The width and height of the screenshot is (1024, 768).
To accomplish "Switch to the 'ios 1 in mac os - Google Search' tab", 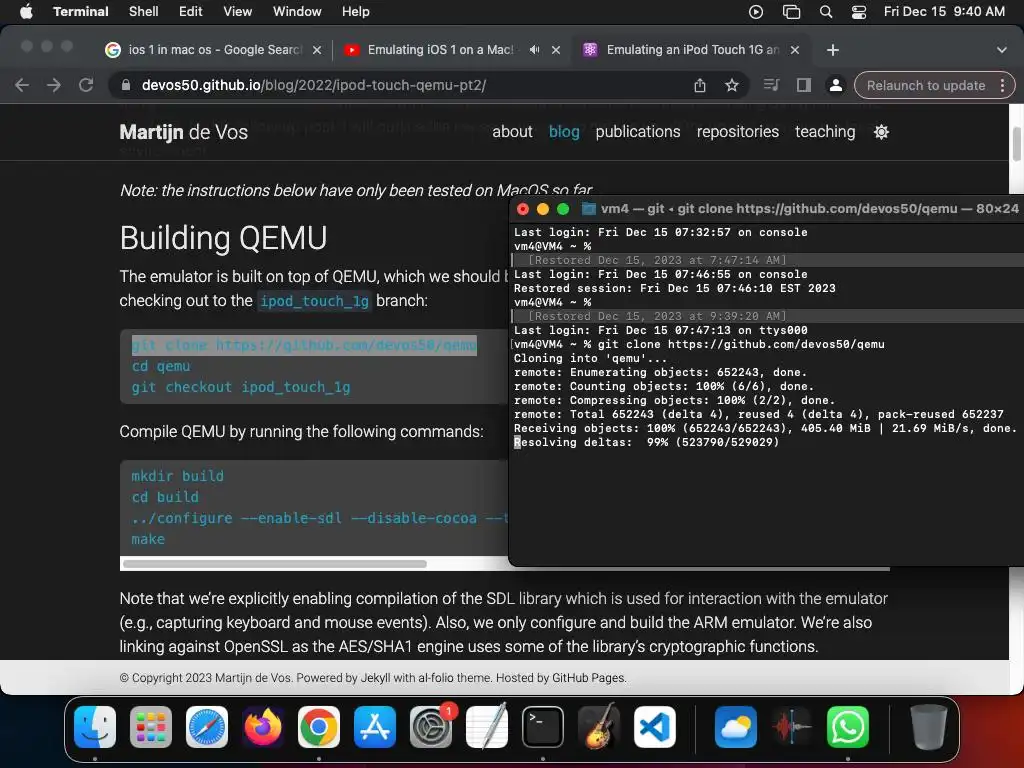I will 214,50.
